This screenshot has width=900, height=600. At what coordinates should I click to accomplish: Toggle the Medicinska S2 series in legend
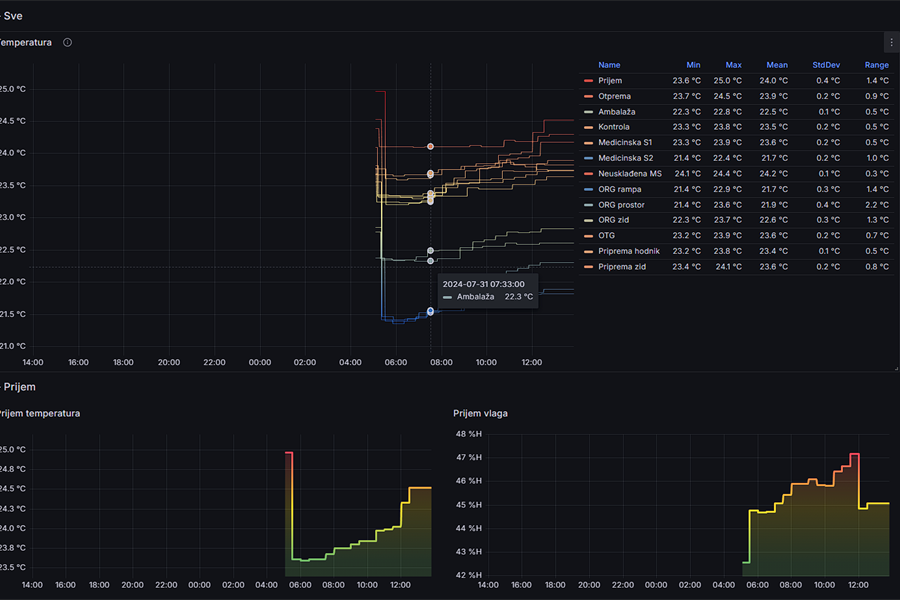point(626,158)
